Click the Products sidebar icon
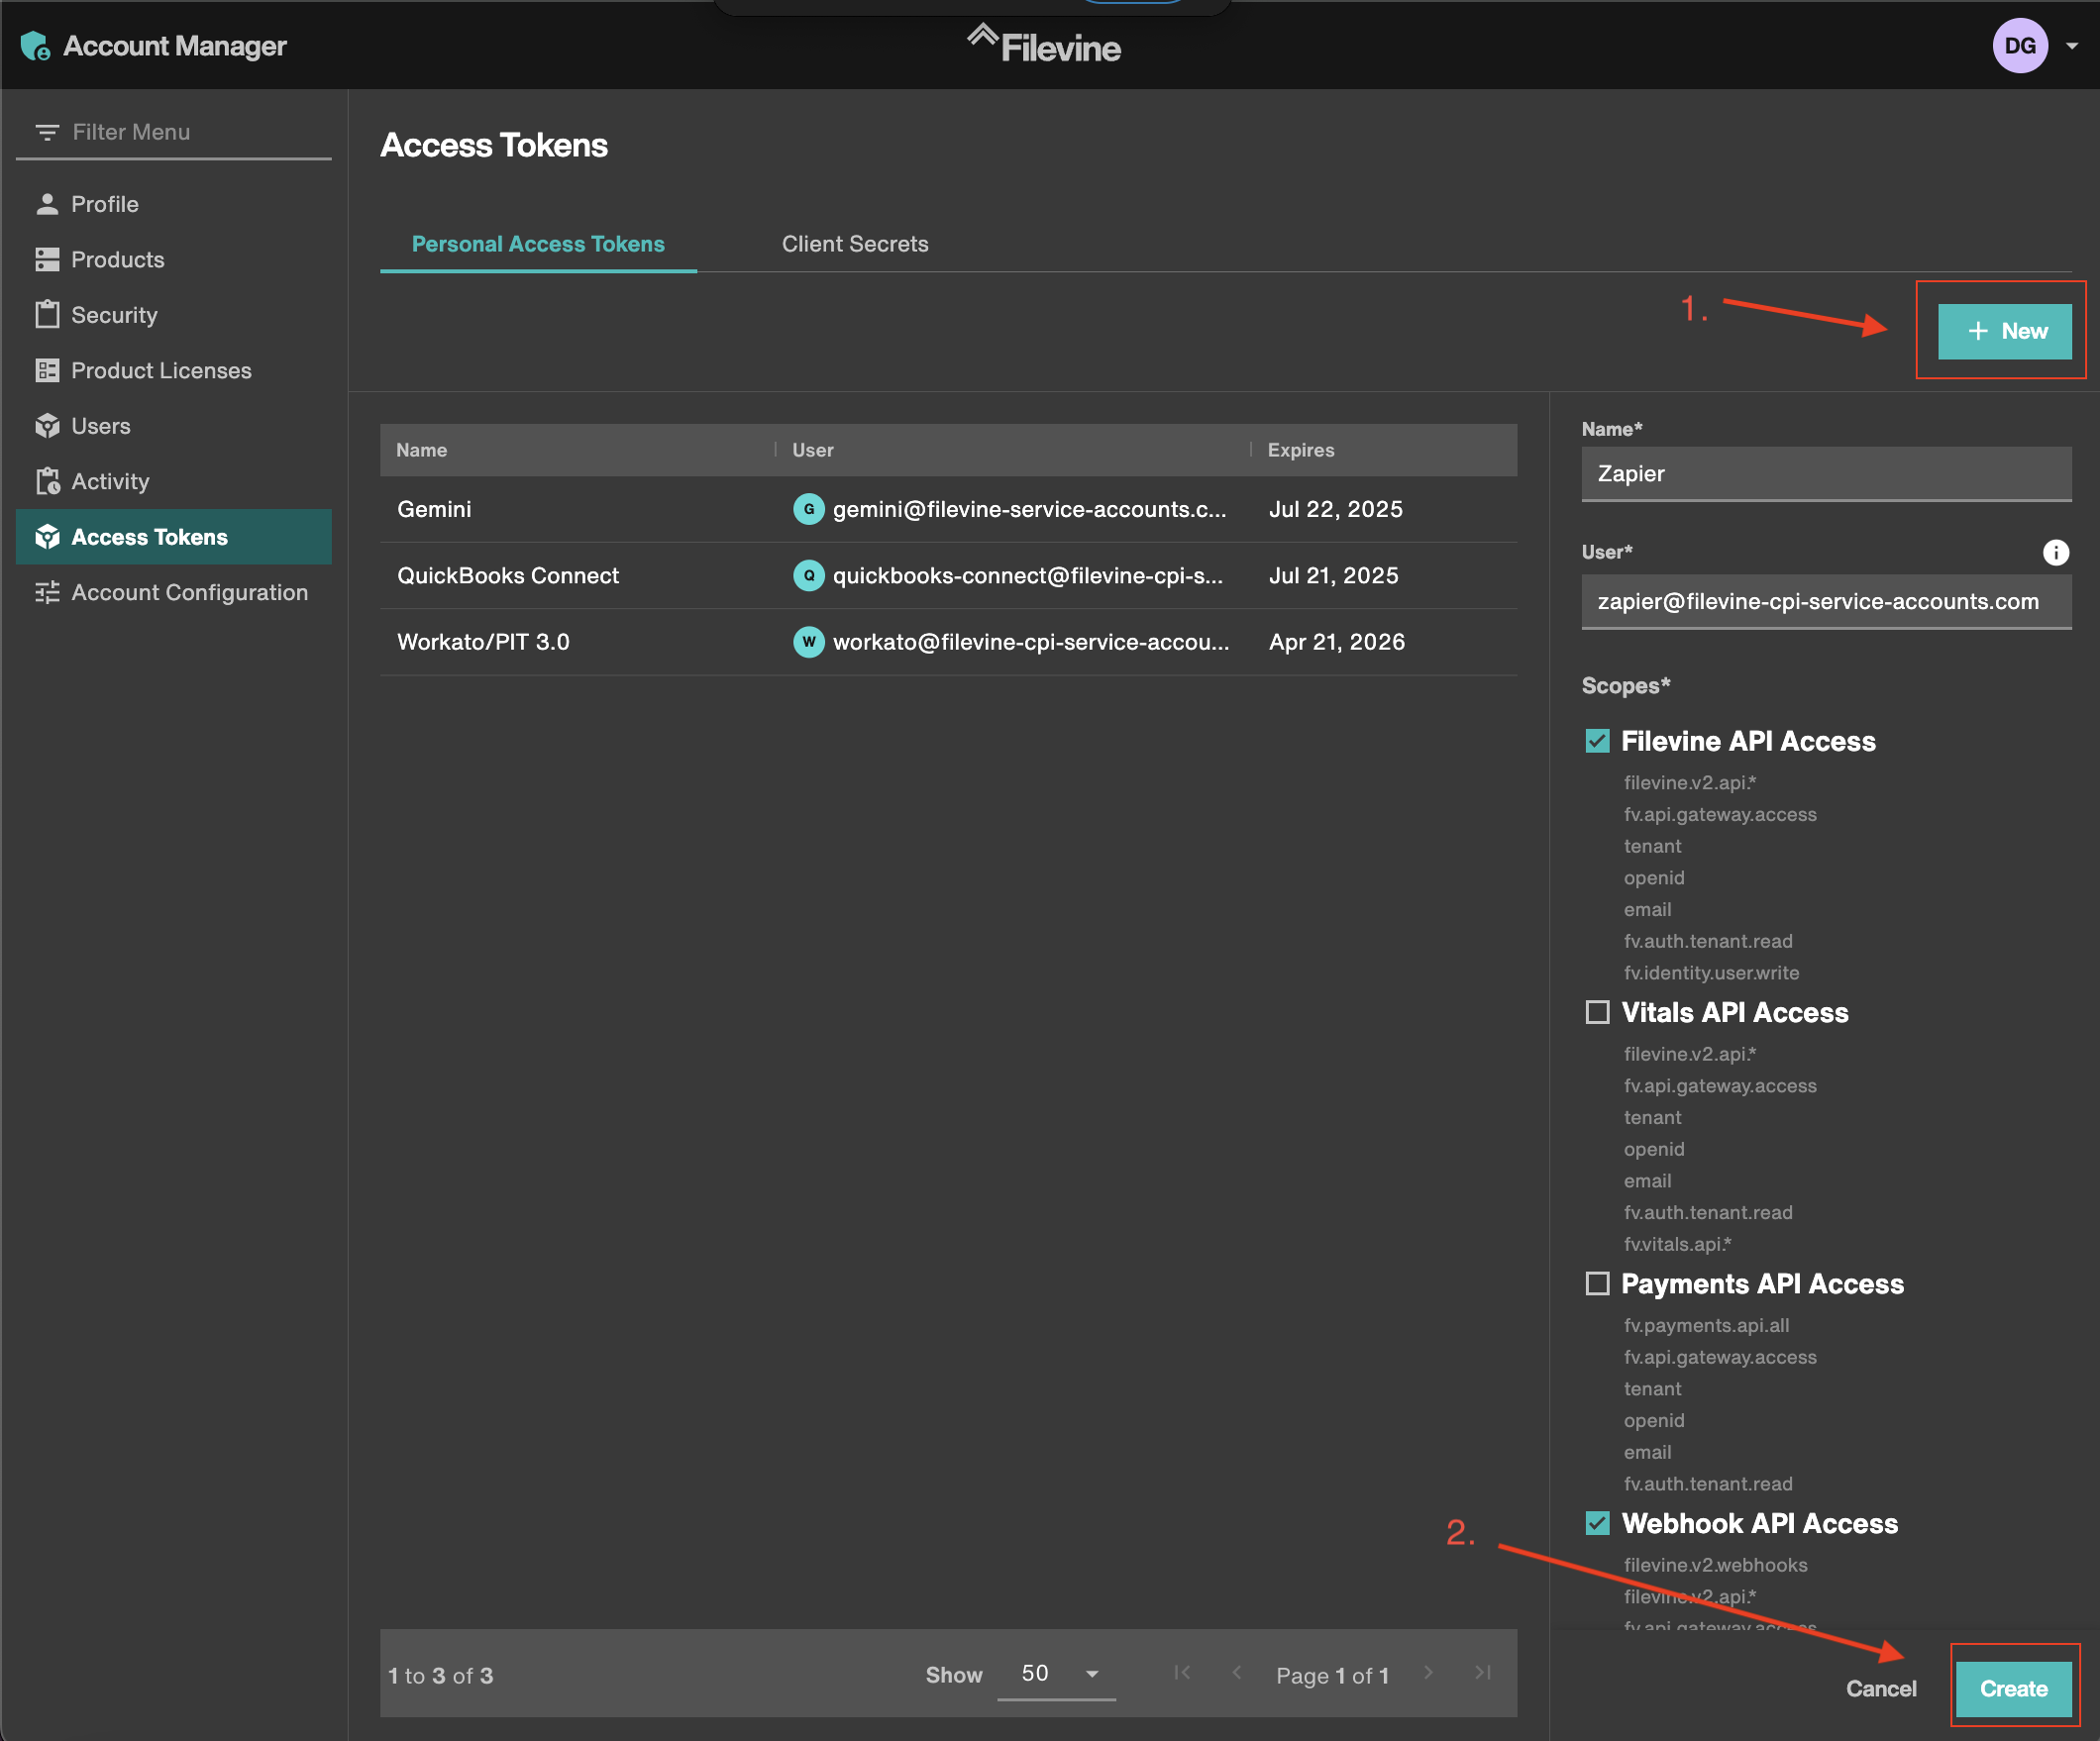The image size is (2100, 1741). [47, 260]
